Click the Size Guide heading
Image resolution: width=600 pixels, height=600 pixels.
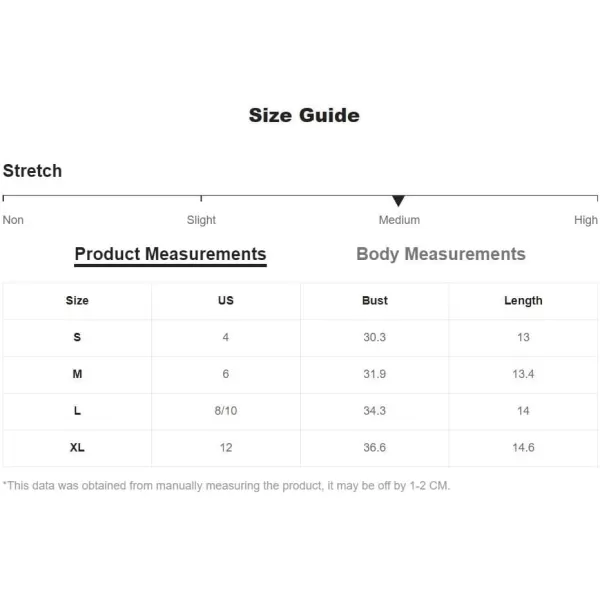[x=304, y=116]
